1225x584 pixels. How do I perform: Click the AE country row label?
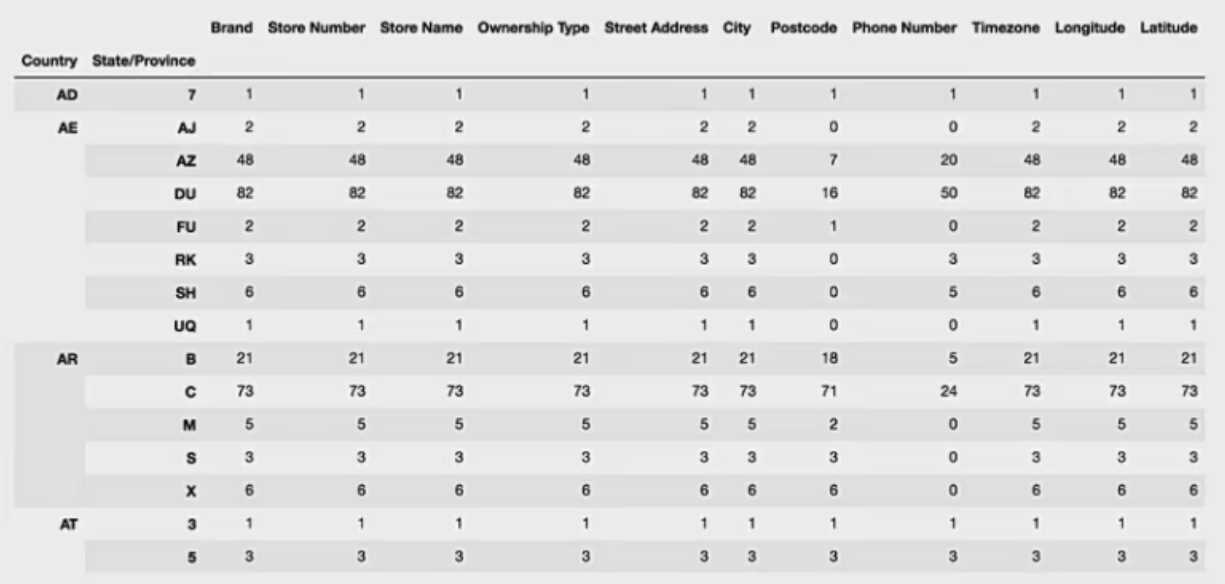pyautogui.click(x=67, y=128)
